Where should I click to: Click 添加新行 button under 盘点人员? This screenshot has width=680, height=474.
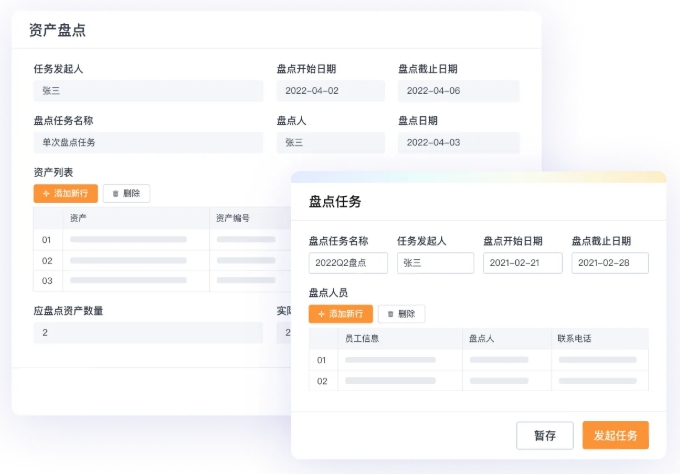[340, 314]
